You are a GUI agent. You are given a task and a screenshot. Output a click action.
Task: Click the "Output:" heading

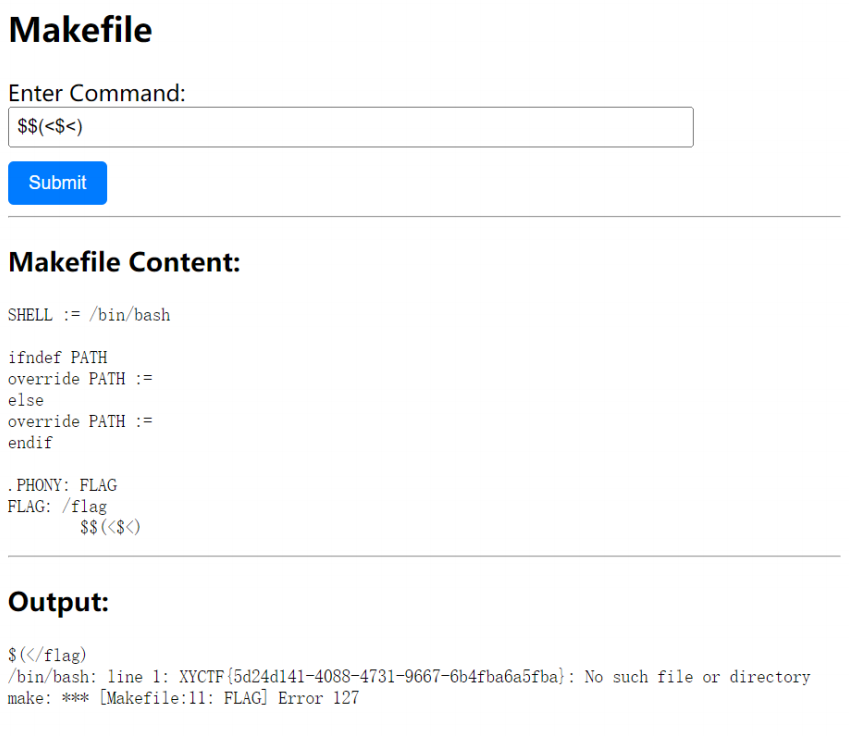click(x=58, y=602)
